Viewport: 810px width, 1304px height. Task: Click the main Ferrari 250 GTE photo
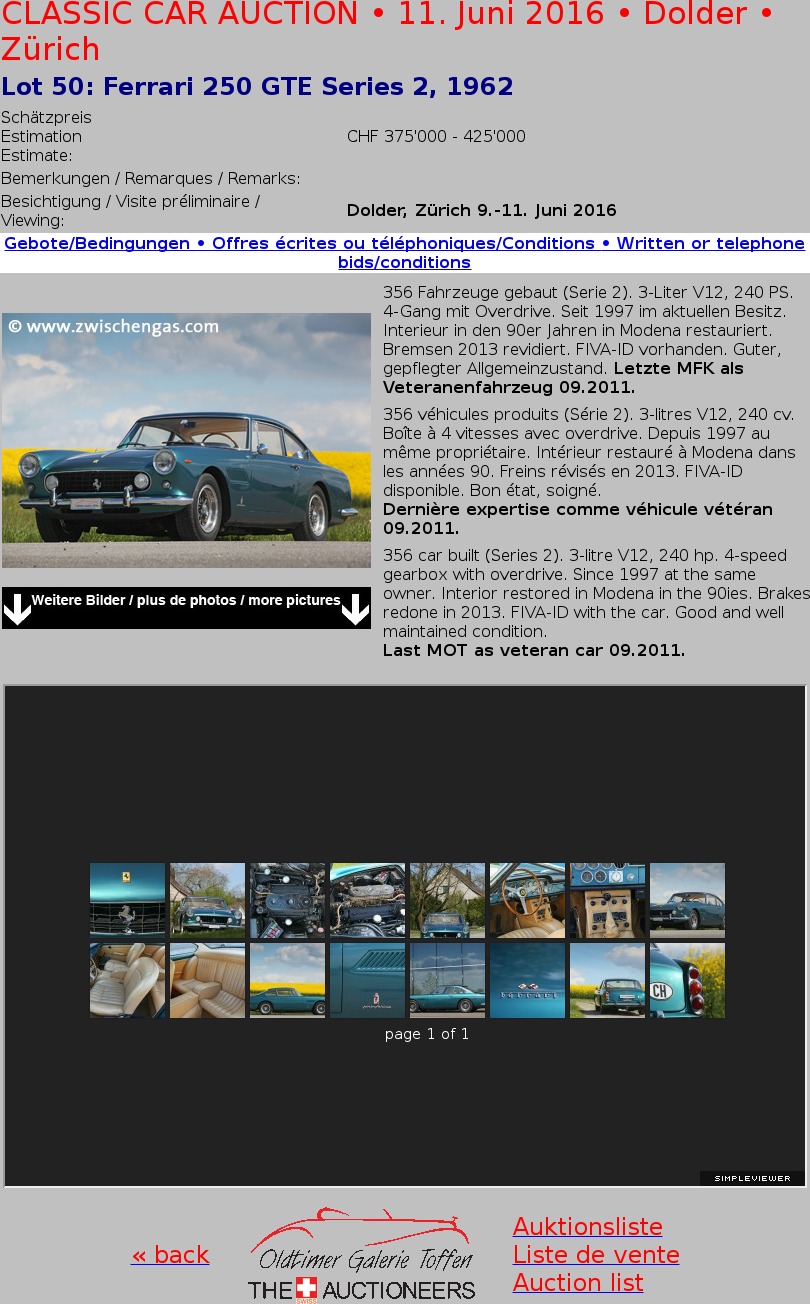(186, 440)
